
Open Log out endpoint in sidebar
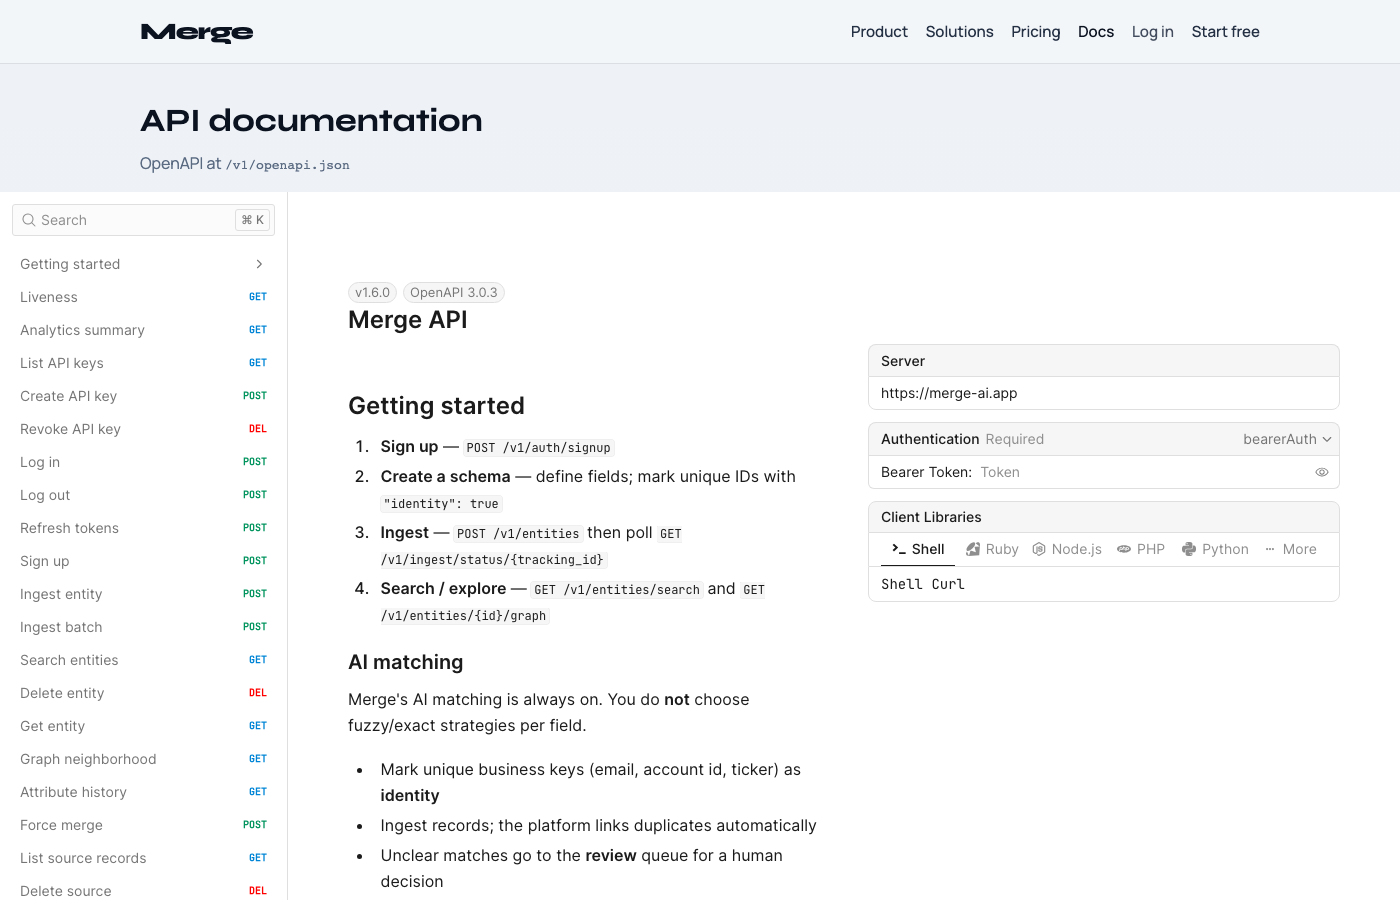[143, 495]
